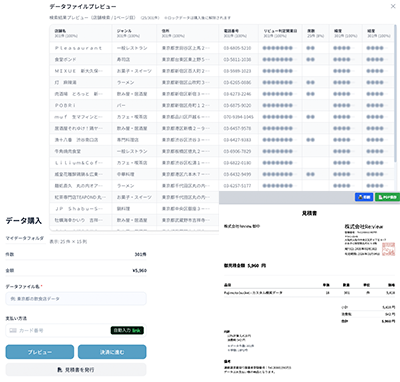Click the 決済に進む button

point(112,352)
